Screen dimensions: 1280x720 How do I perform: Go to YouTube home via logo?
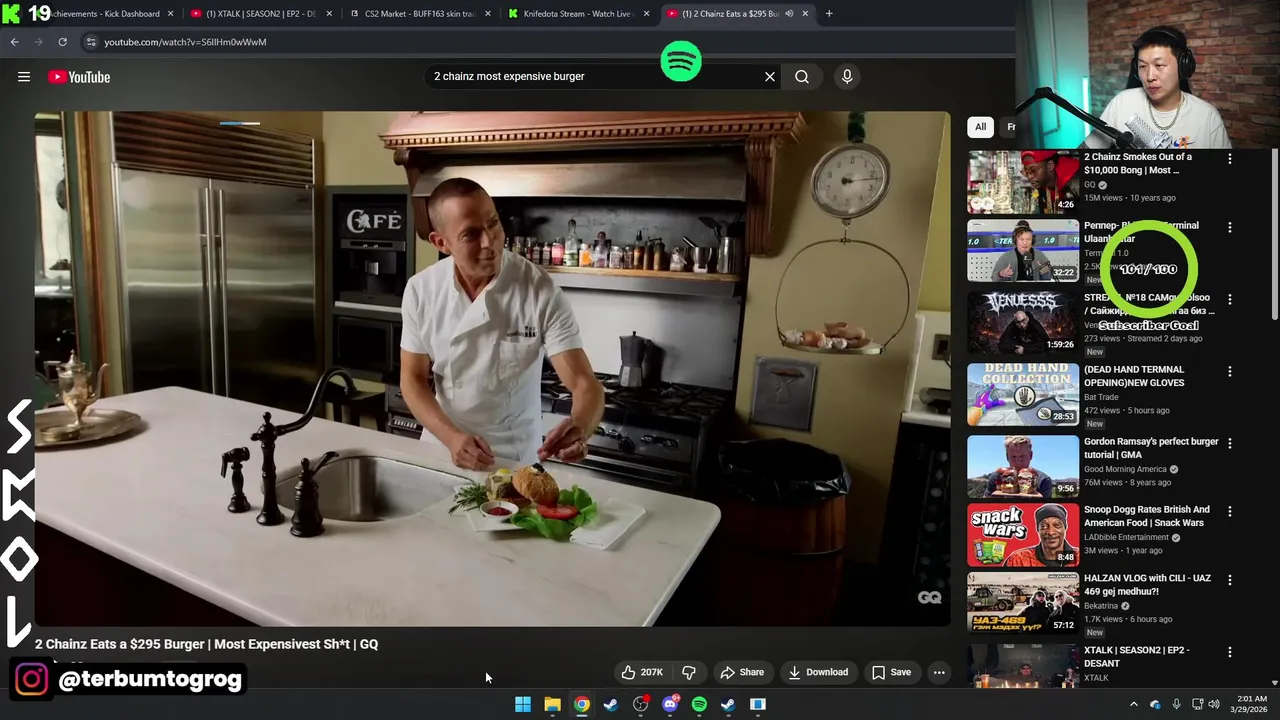coord(79,77)
